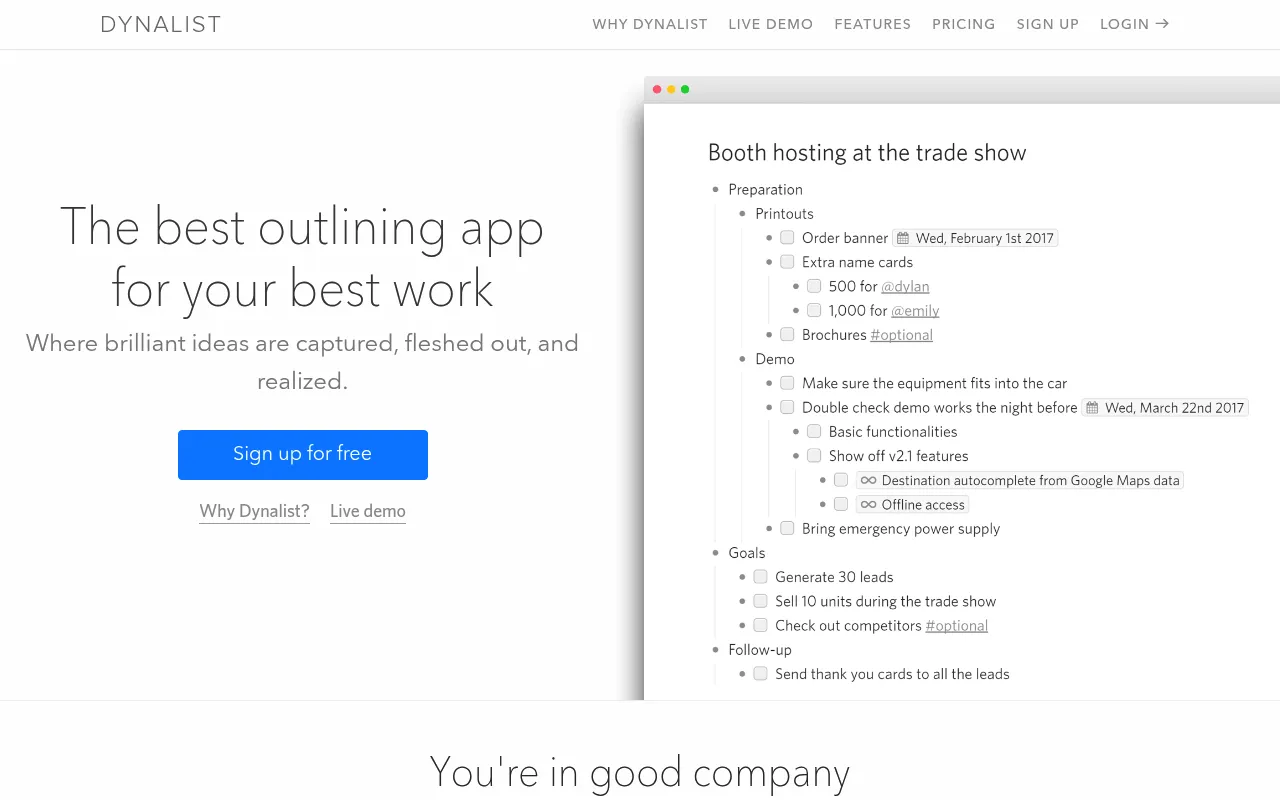Click the calendar icon for February 1st date

[903, 238]
